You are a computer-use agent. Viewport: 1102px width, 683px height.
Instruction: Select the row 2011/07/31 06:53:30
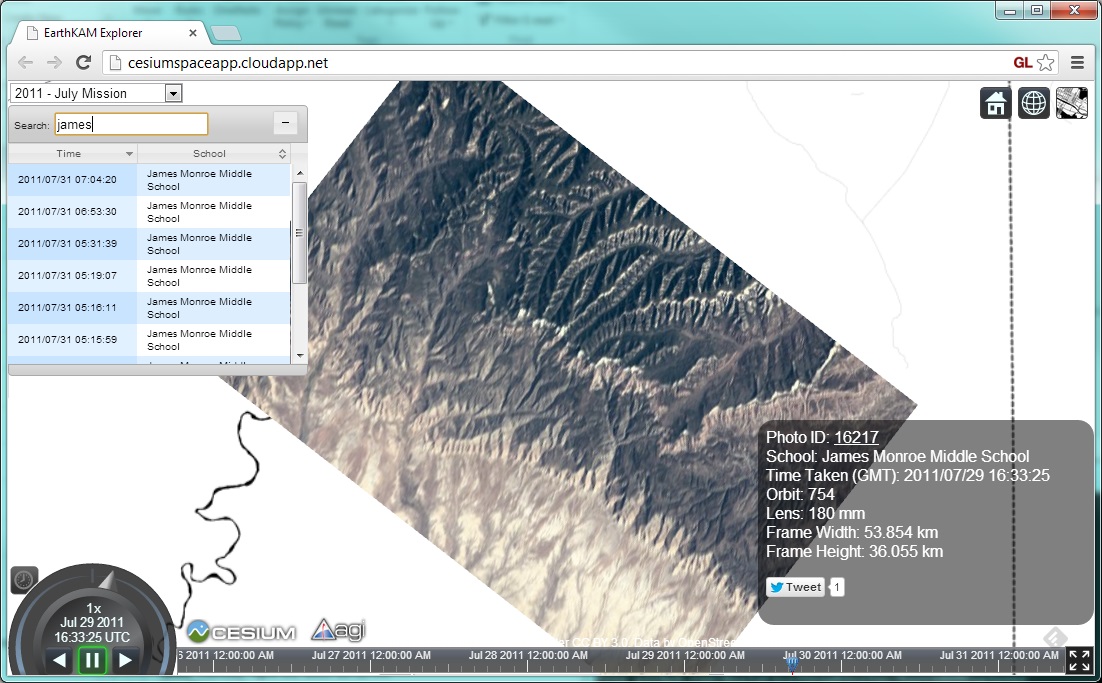tap(149, 212)
